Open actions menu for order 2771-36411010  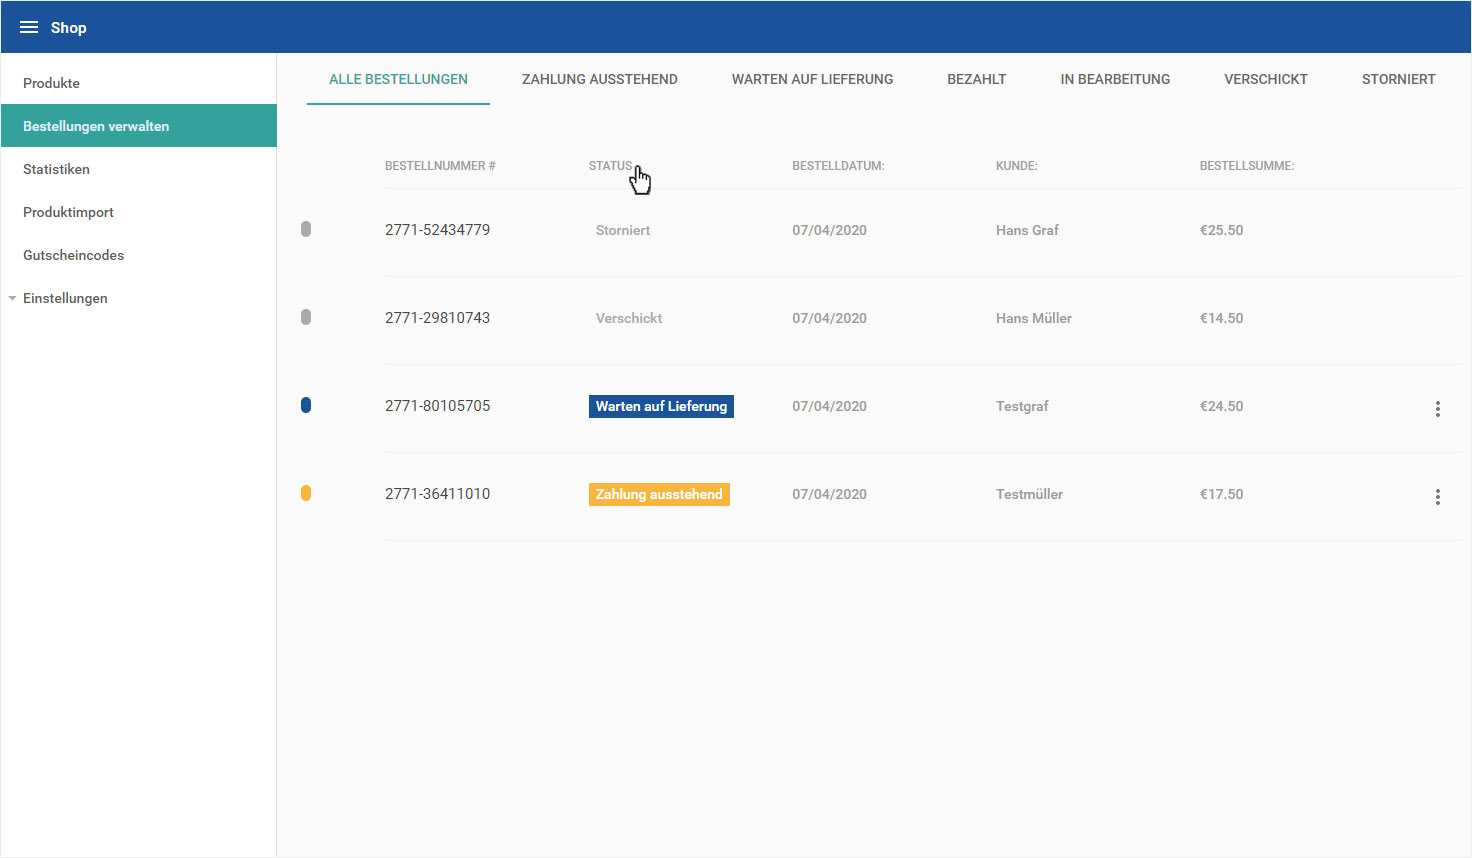coord(1438,497)
